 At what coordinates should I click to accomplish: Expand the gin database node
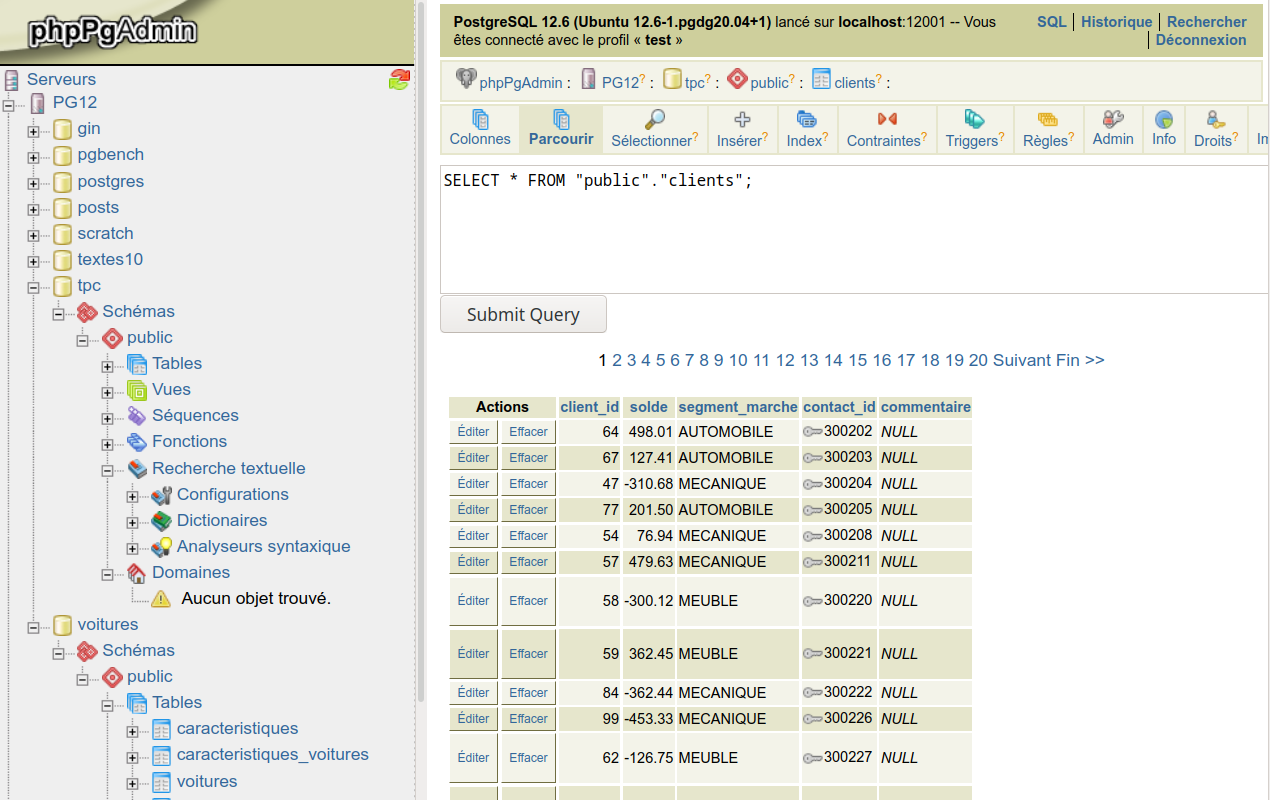33,130
